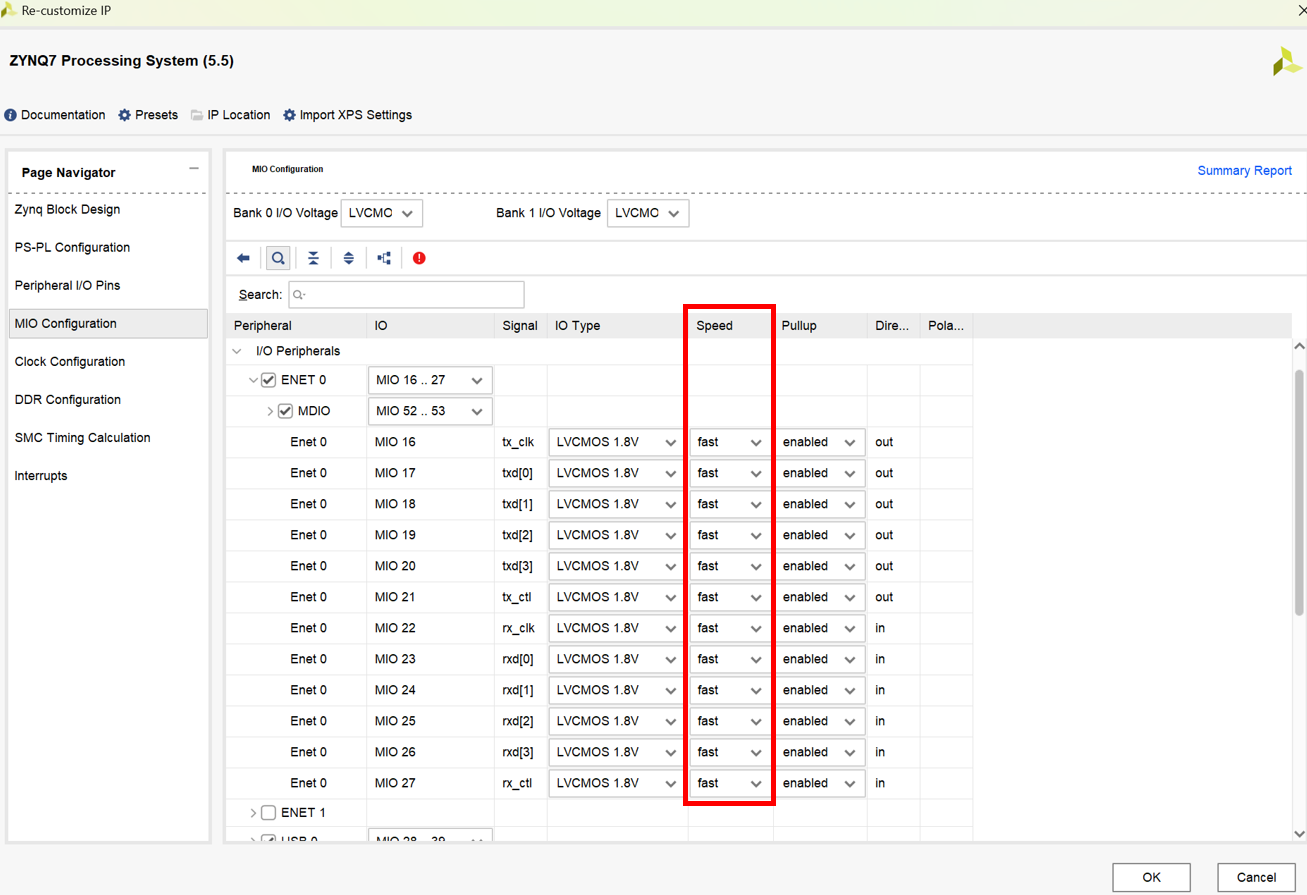Minimize the Page Navigator panel
The height and width of the screenshot is (895, 1307).
194,169
